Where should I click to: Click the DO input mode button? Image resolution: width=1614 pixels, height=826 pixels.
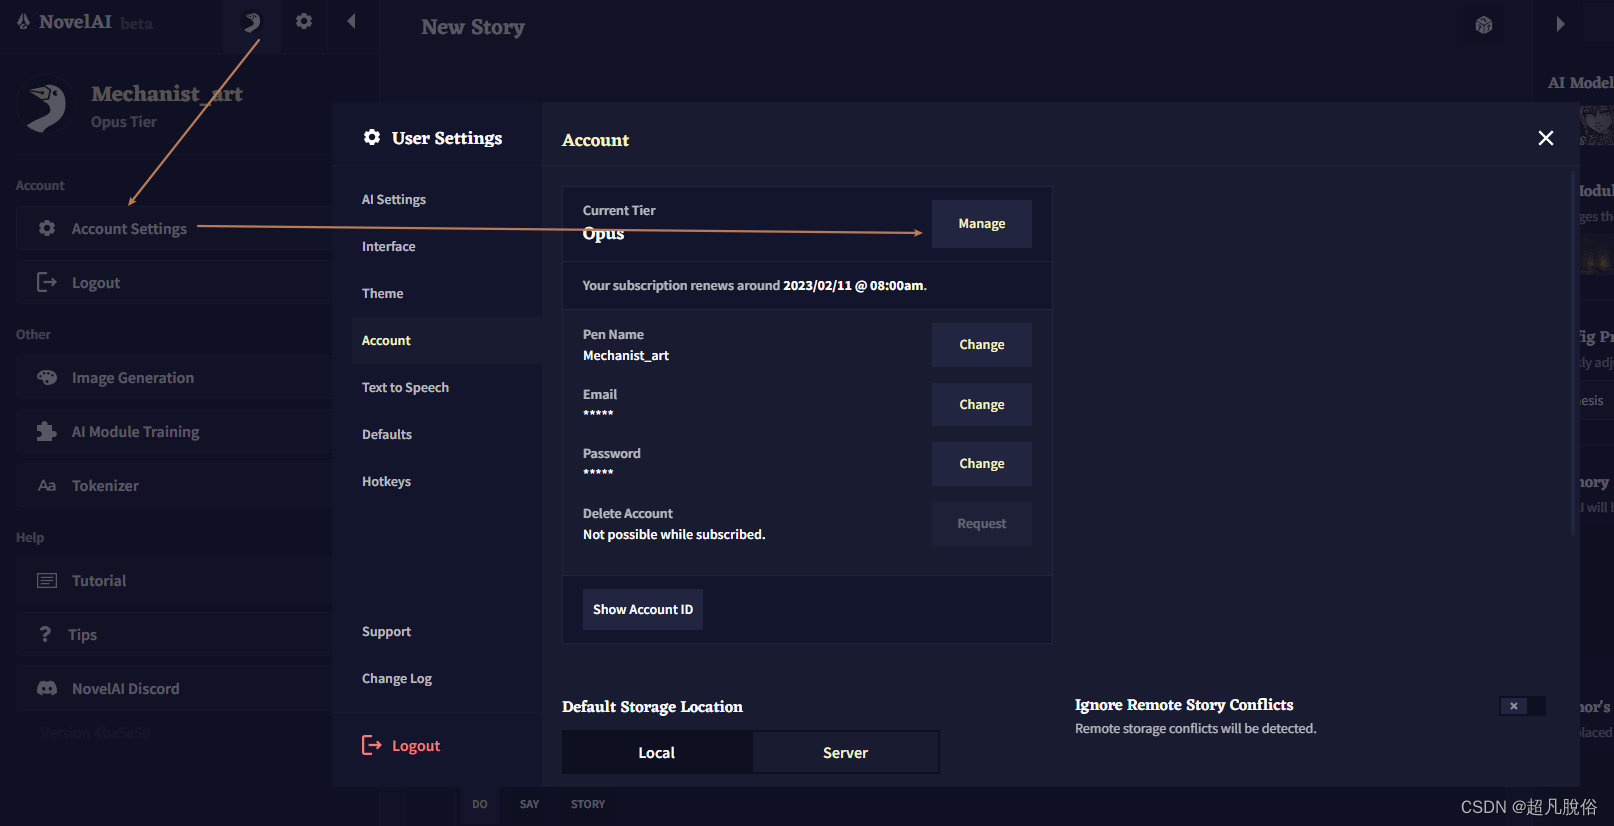click(480, 805)
